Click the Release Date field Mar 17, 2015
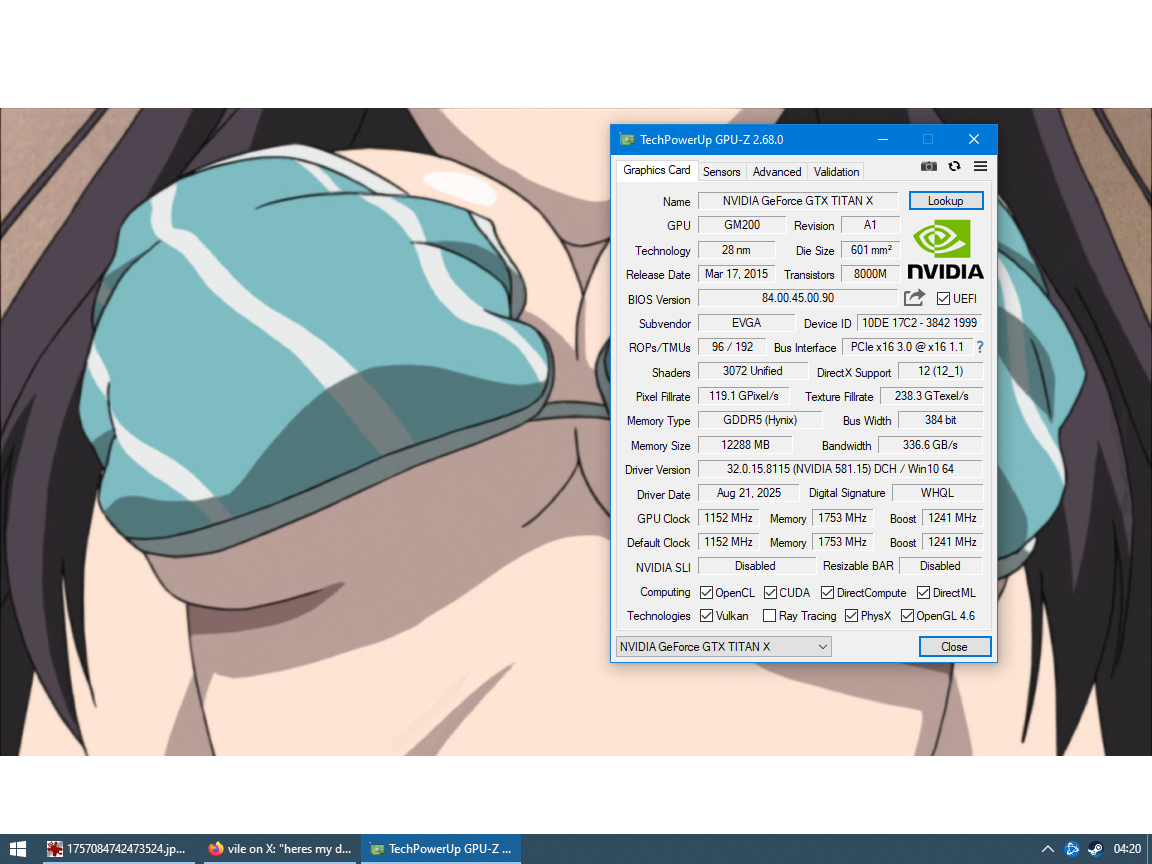The height and width of the screenshot is (864, 1152). pyautogui.click(x=736, y=274)
